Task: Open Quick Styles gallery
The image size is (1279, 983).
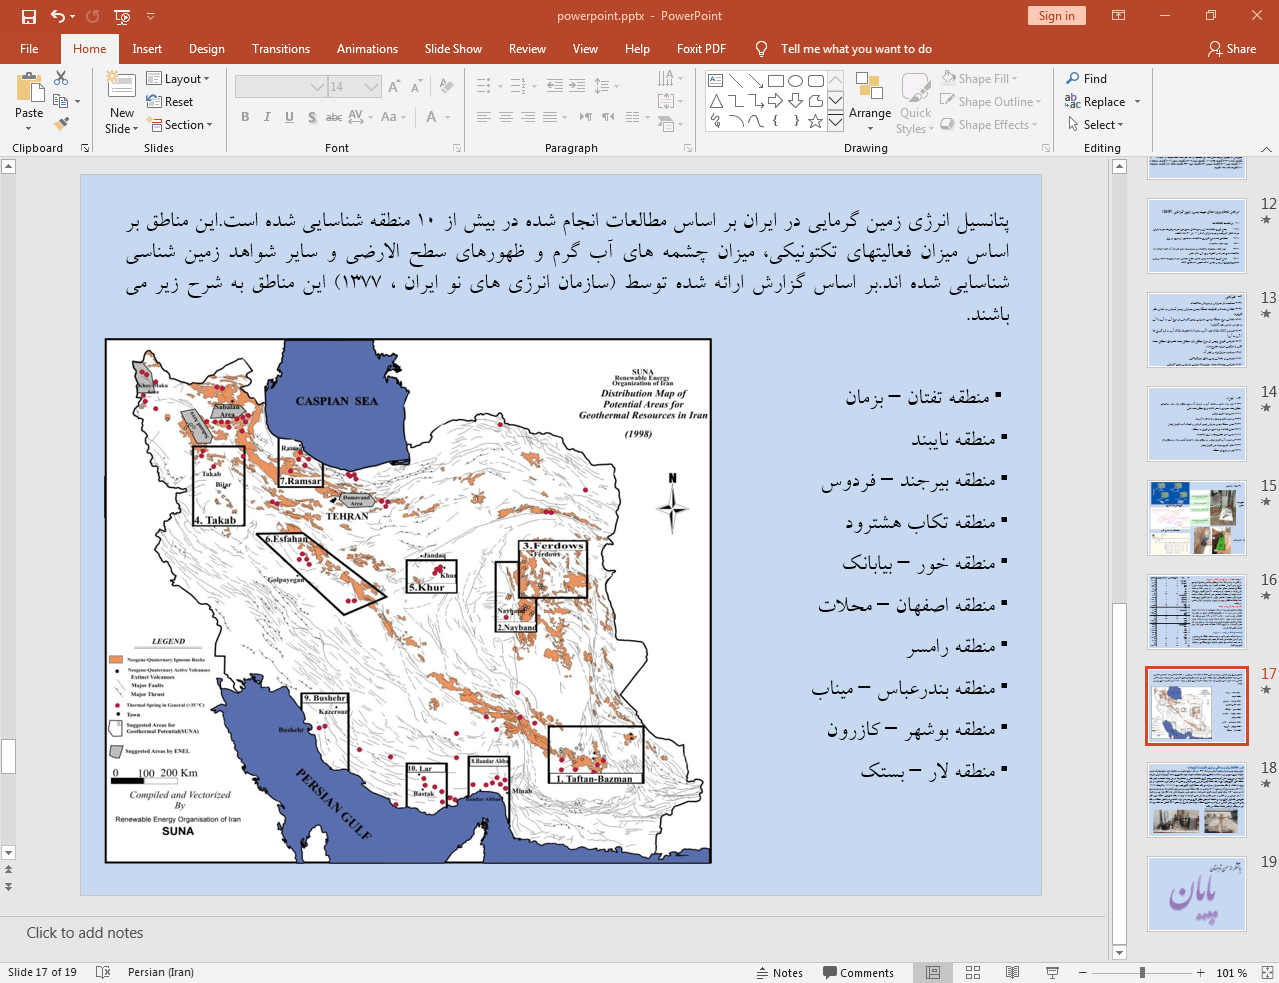Action: 915,102
